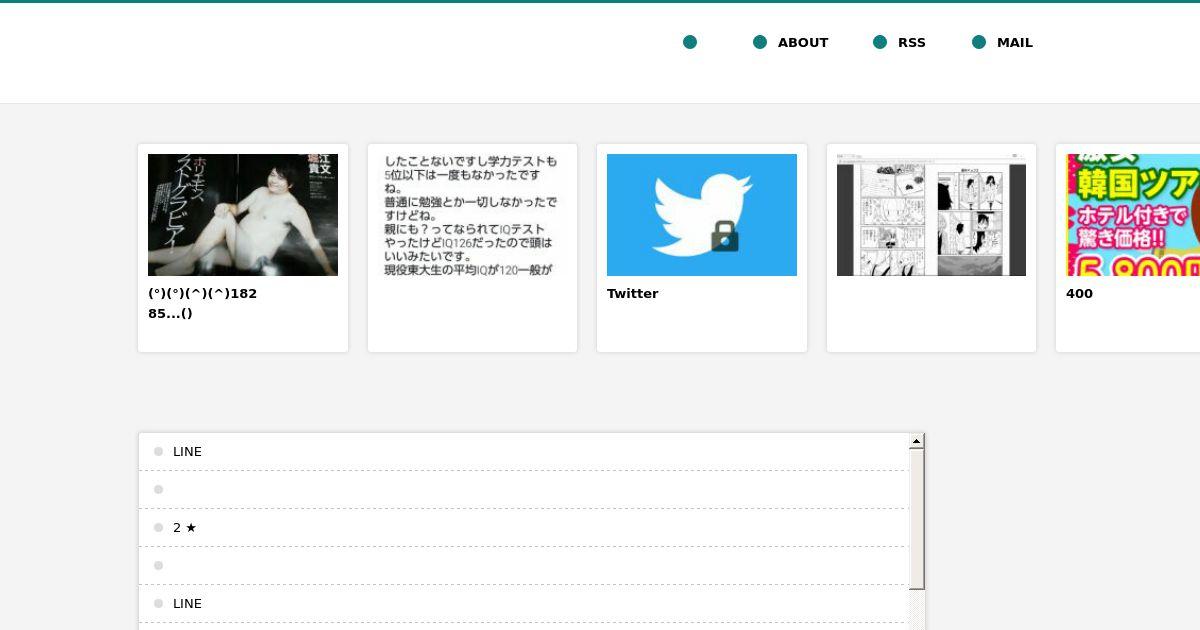The width and height of the screenshot is (1200, 630).
Task: Click the teal dot beside ABOUT
Action: tap(760, 42)
